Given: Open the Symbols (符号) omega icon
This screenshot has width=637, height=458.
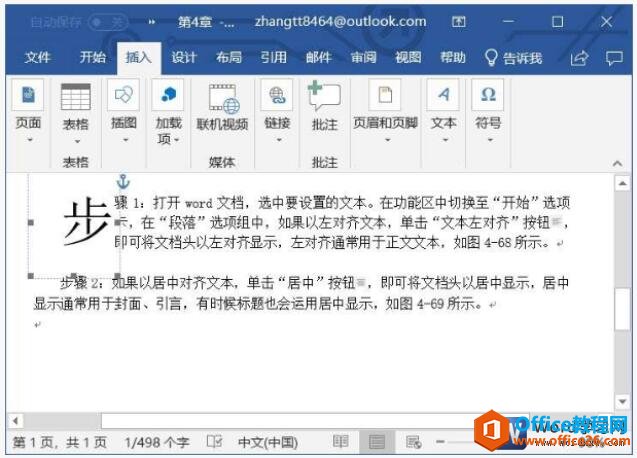Looking at the screenshot, I should tap(488, 95).
